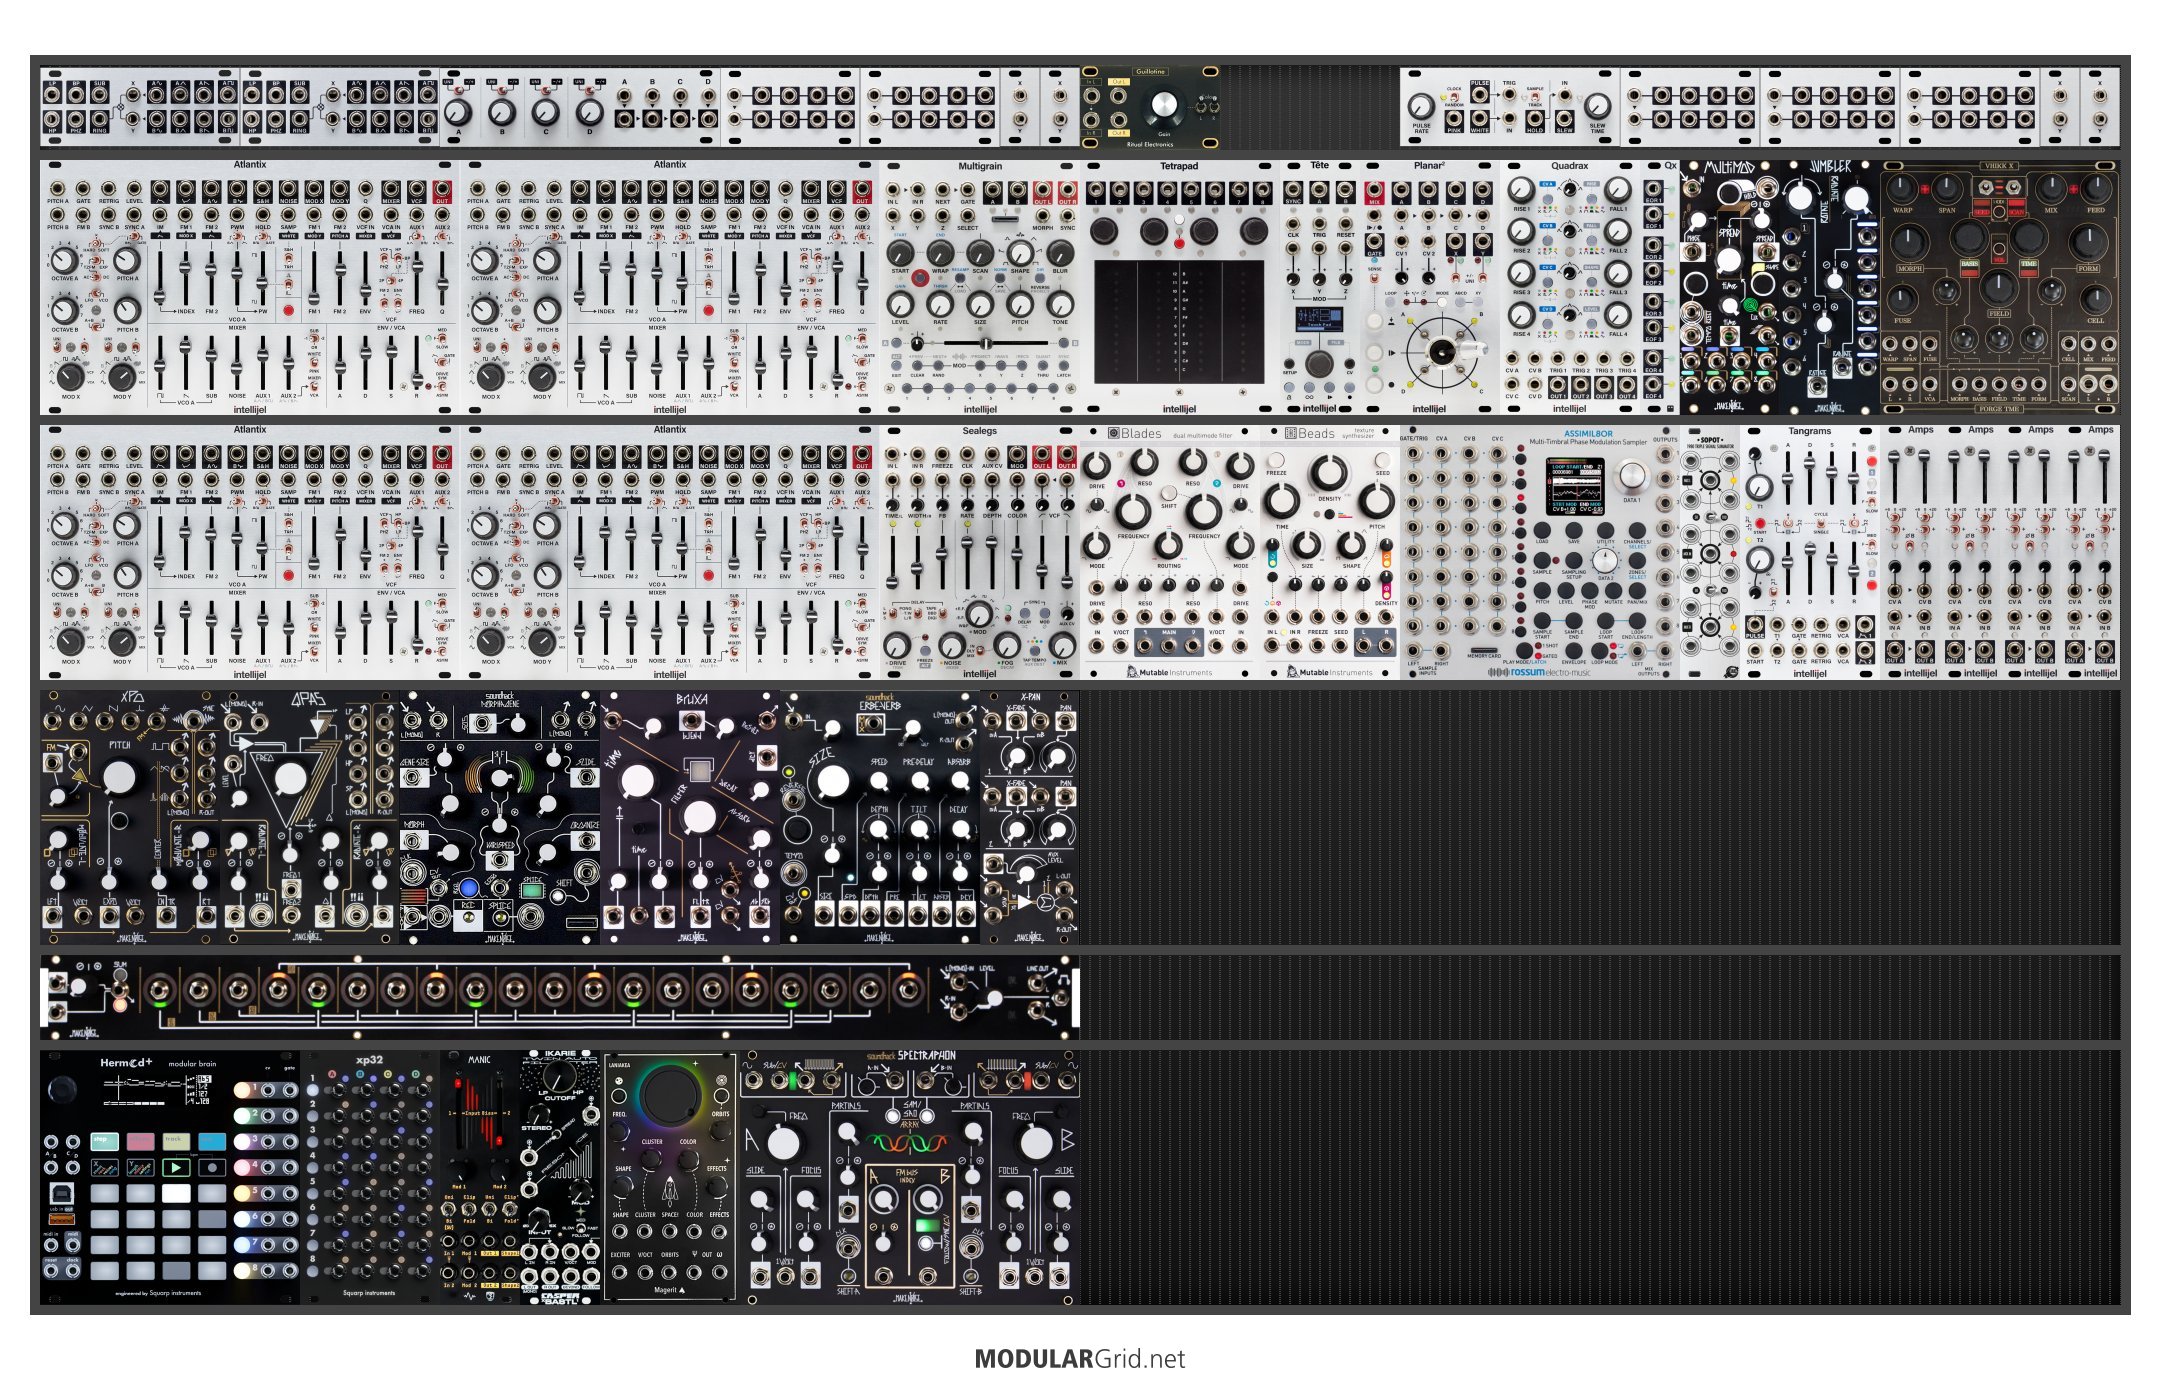Click the step pad on Hermod+

(x=104, y=1141)
